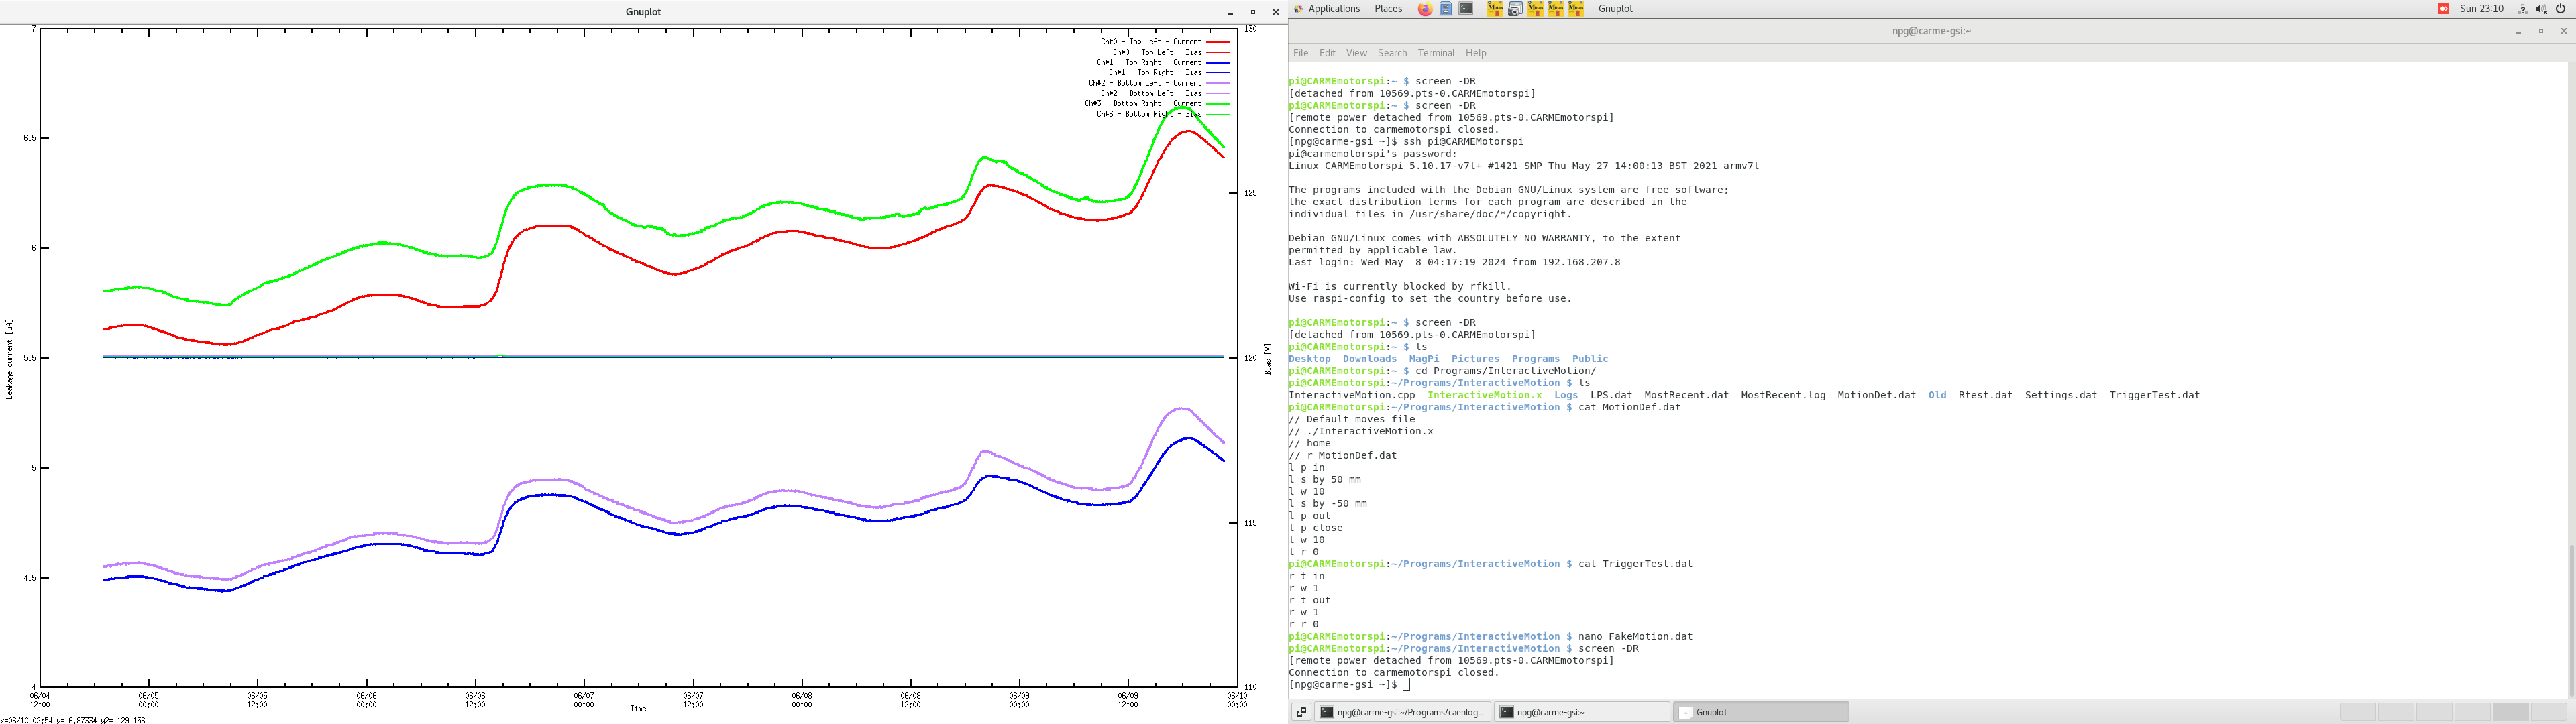Click the muted volume tray icon
Image resolution: width=2576 pixels, height=724 pixels.
[x=2541, y=9]
